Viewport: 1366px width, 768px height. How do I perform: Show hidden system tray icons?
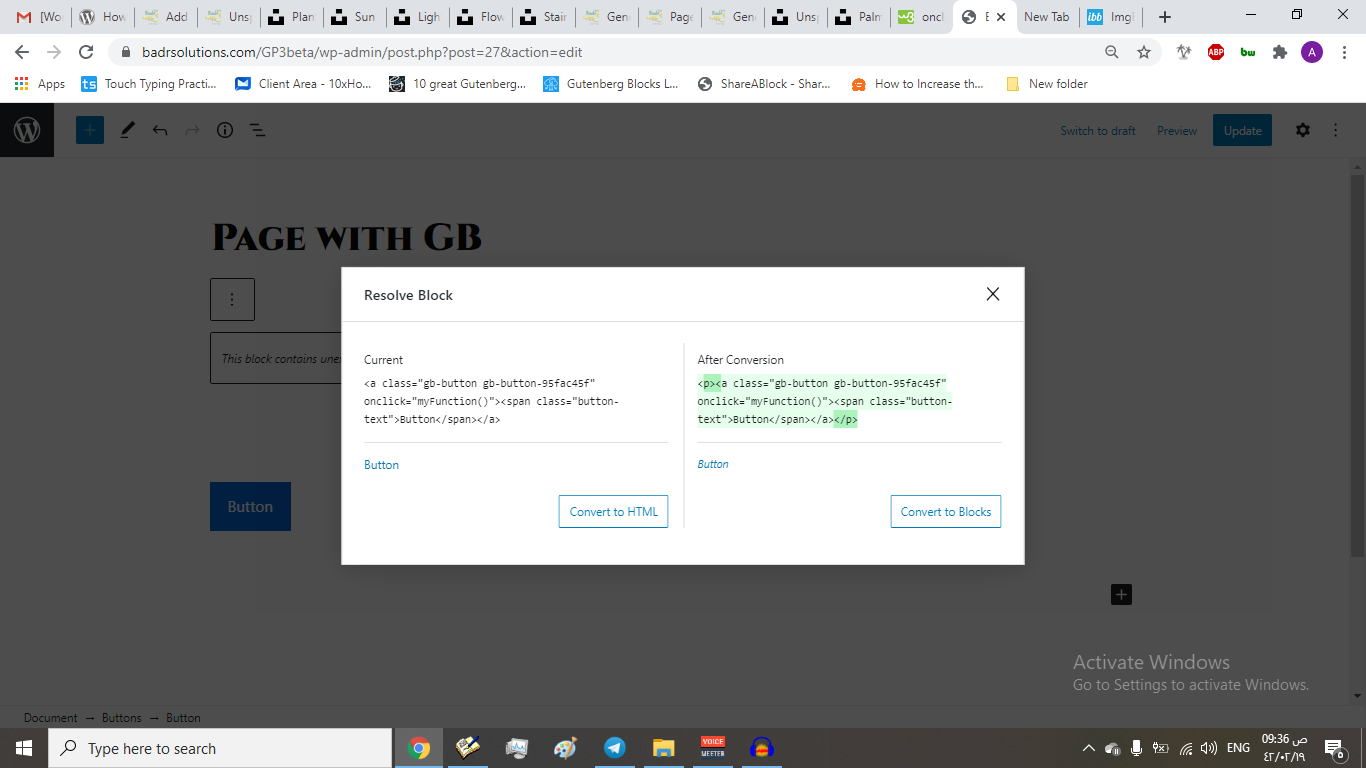1088,748
